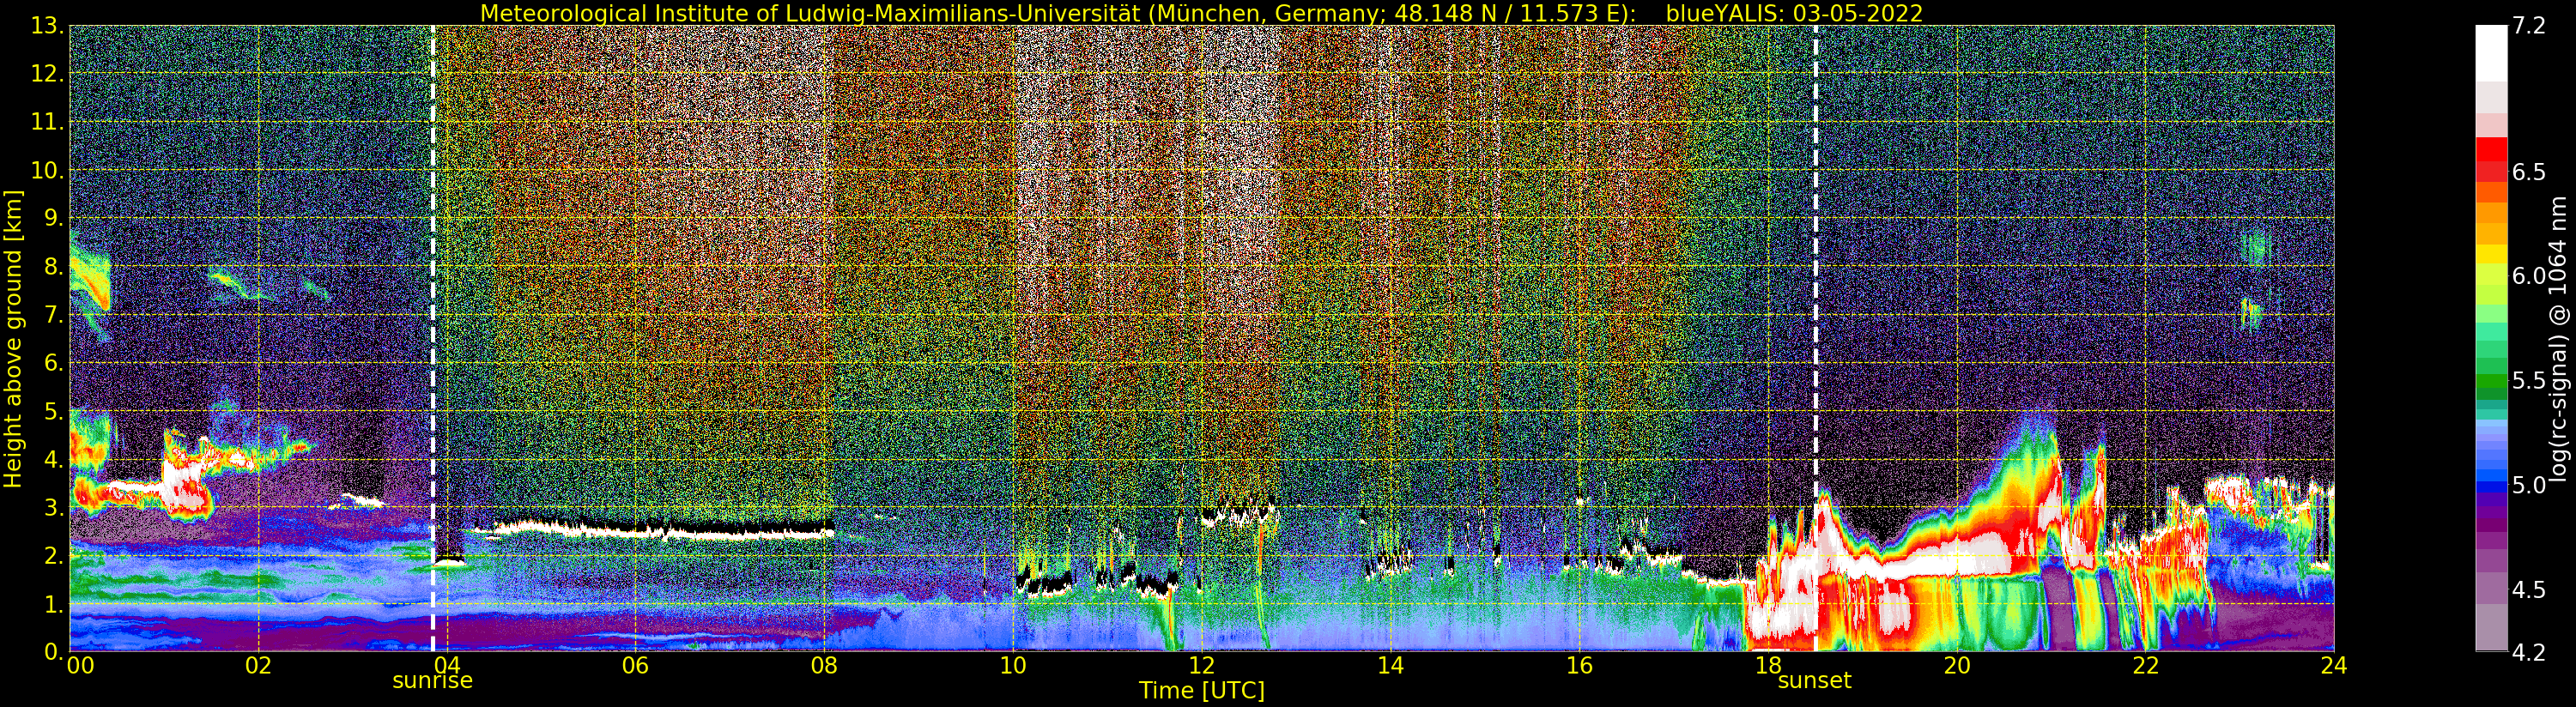Click the '7.' height tick label

click(x=53, y=315)
